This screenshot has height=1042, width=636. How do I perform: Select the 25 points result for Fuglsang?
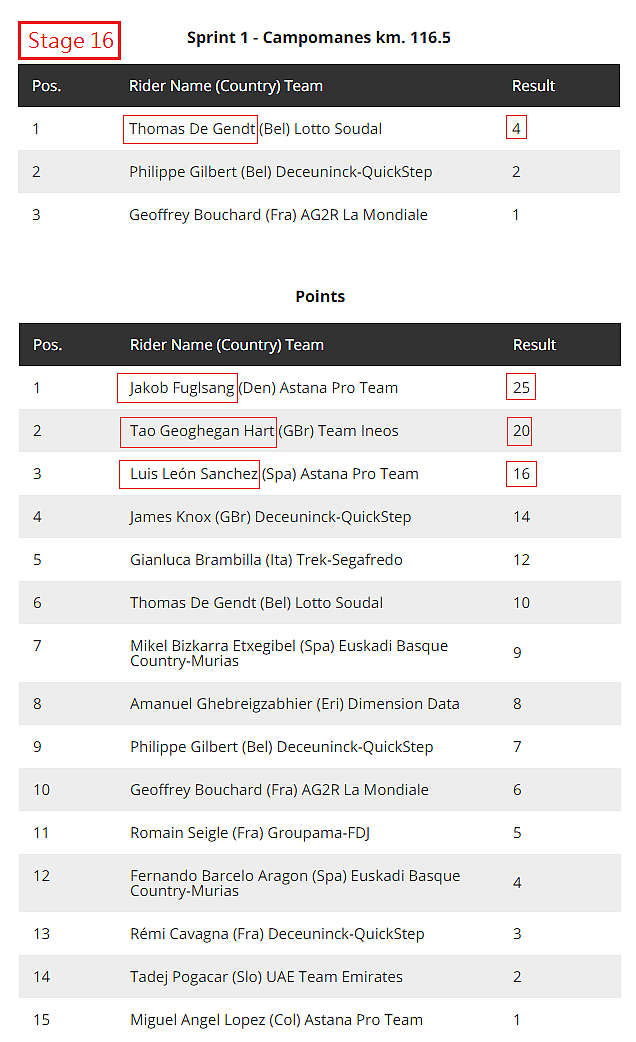point(521,387)
